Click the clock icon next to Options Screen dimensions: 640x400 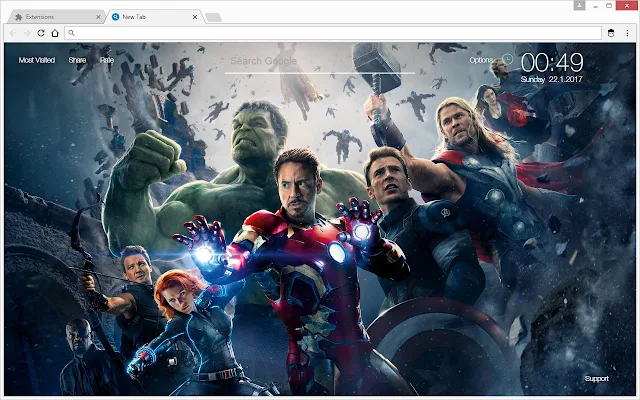[x=507, y=59]
